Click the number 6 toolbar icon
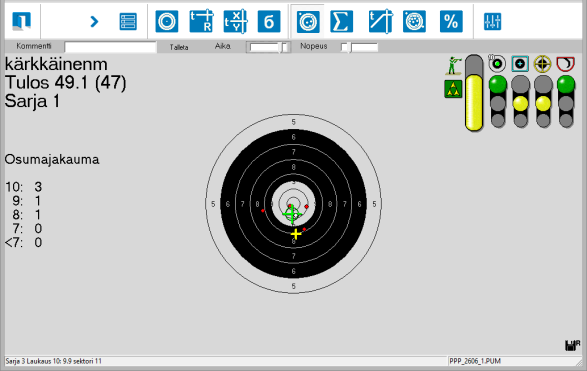This screenshot has width=587, height=371. click(x=269, y=21)
